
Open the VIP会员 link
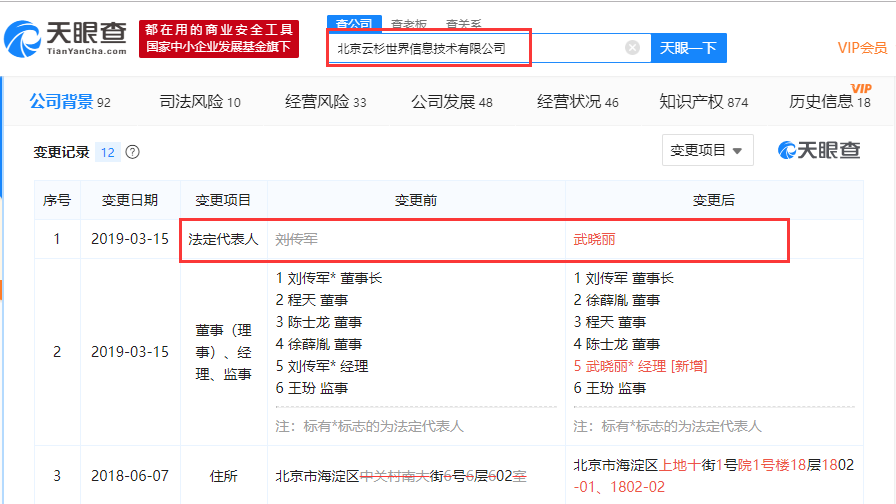(862, 48)
